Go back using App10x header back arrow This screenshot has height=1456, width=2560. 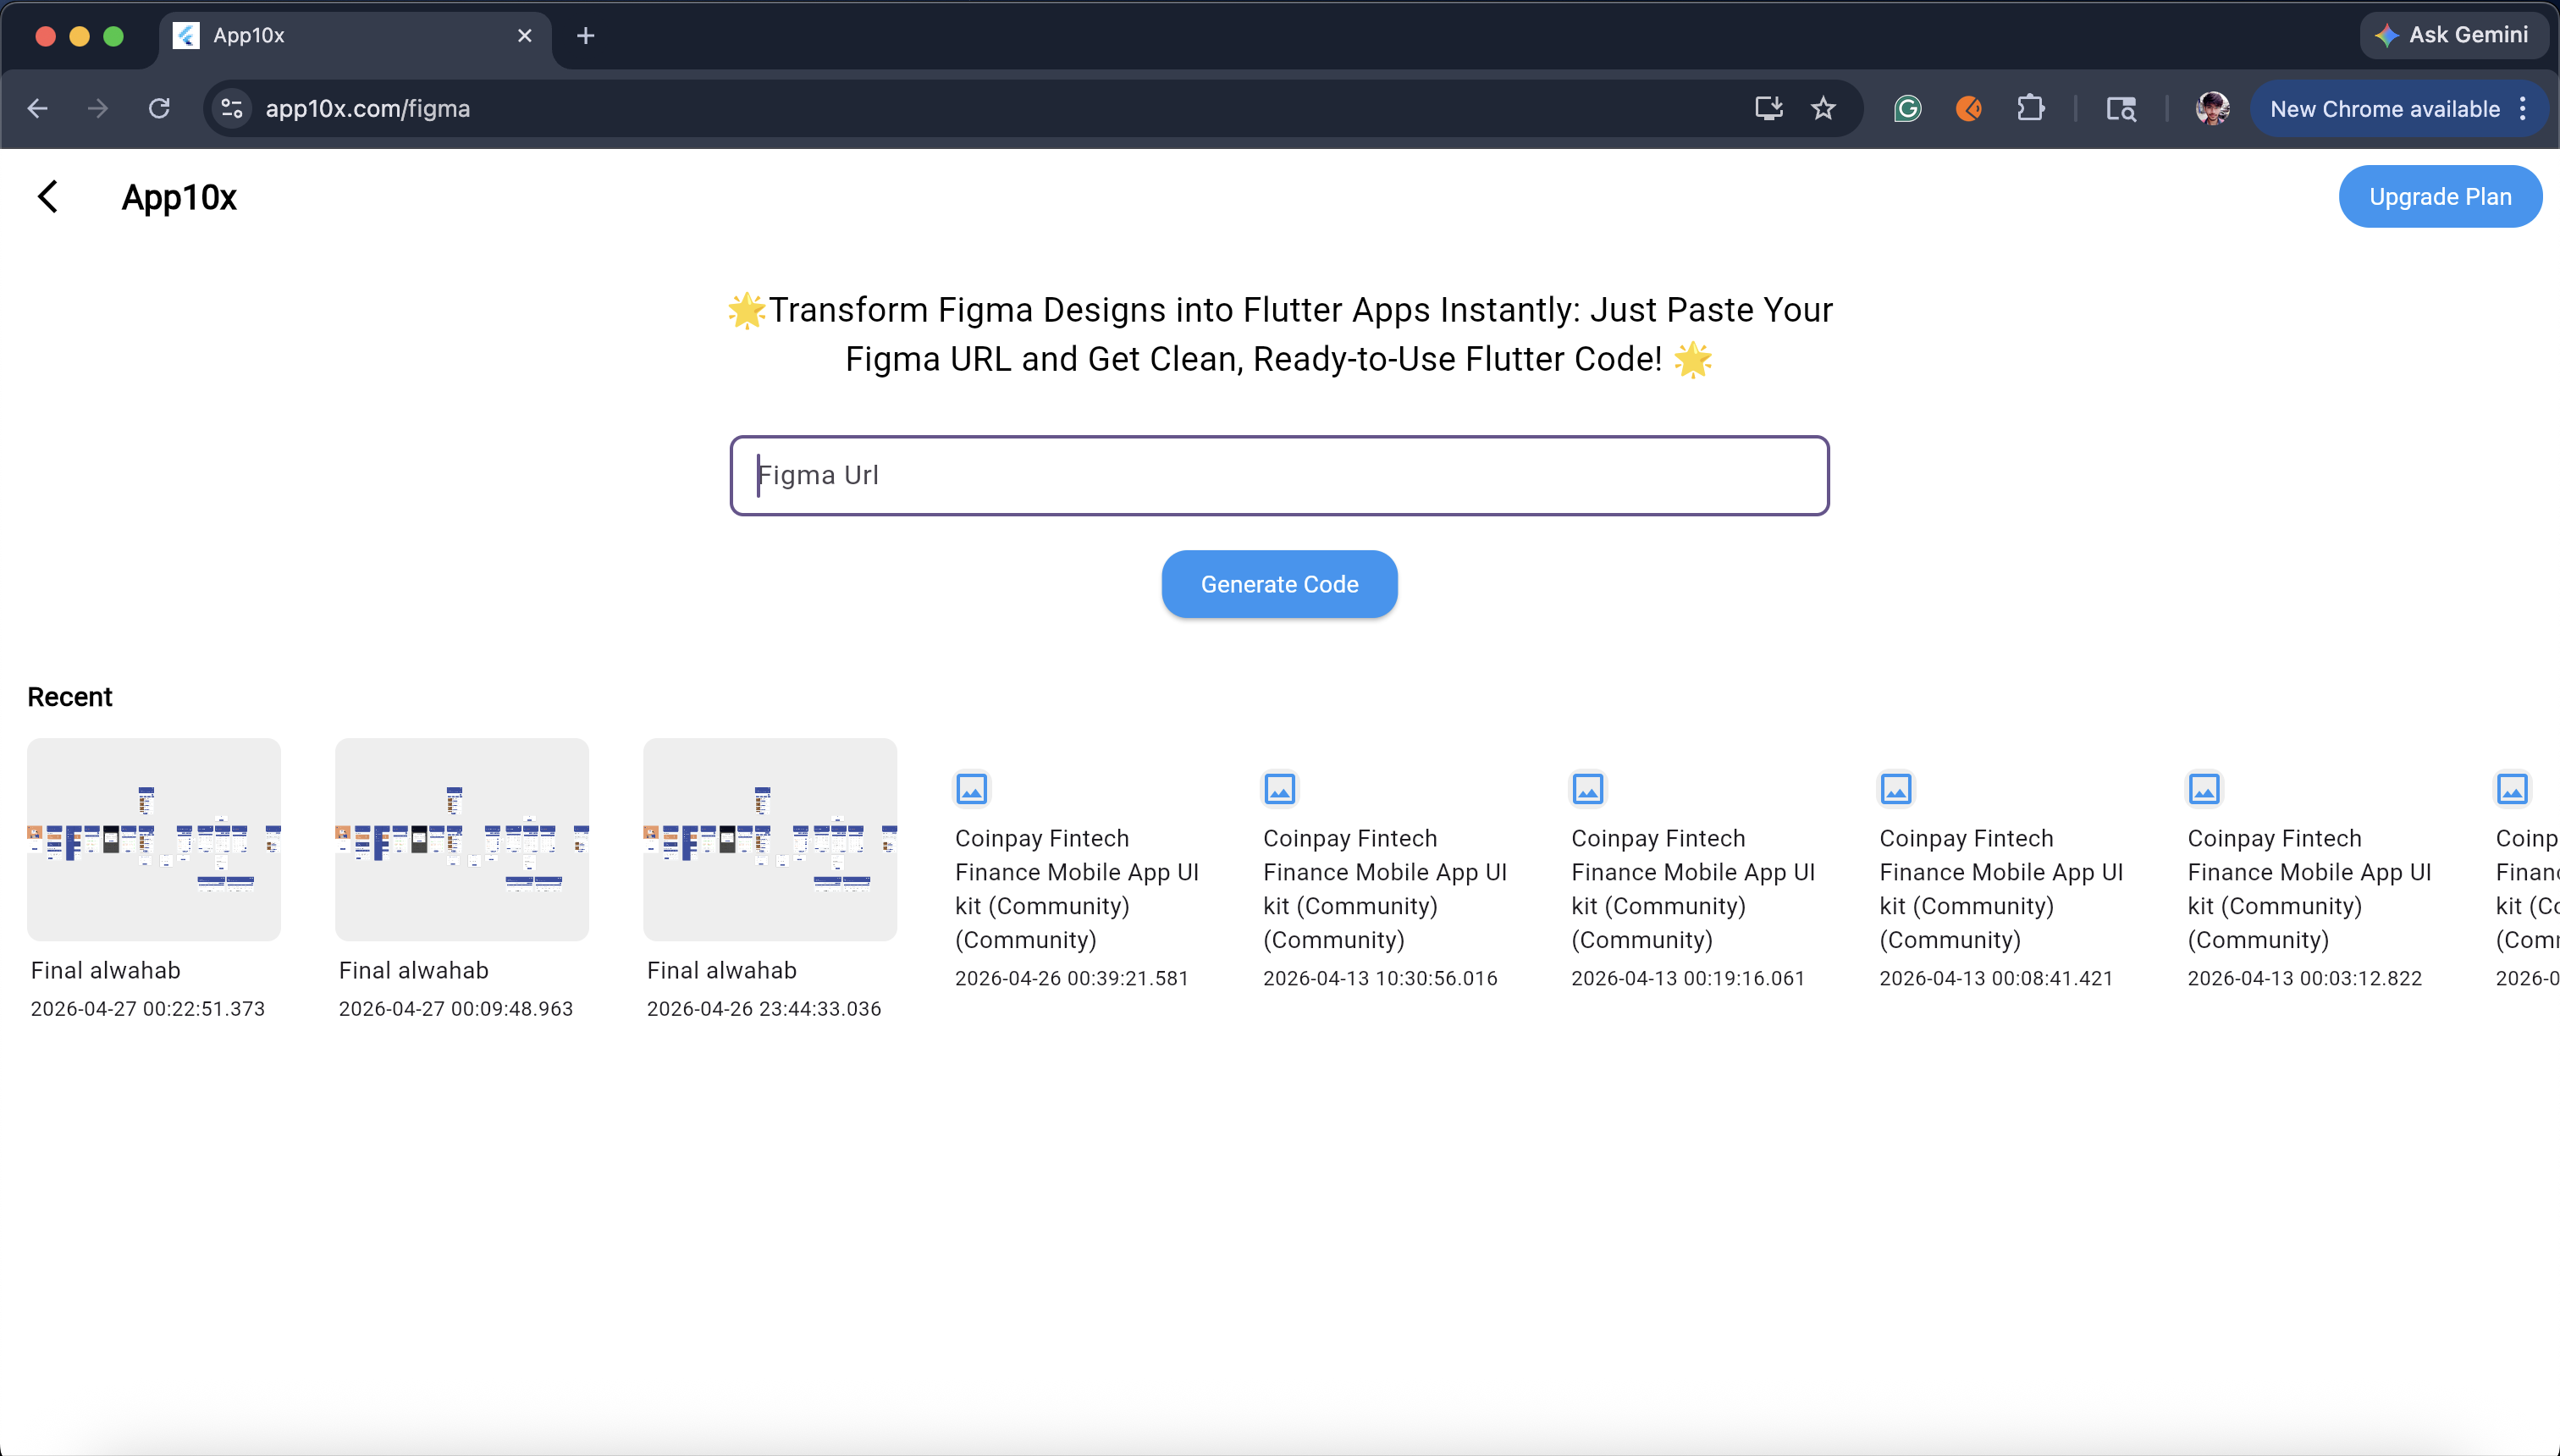coord(48,197)
